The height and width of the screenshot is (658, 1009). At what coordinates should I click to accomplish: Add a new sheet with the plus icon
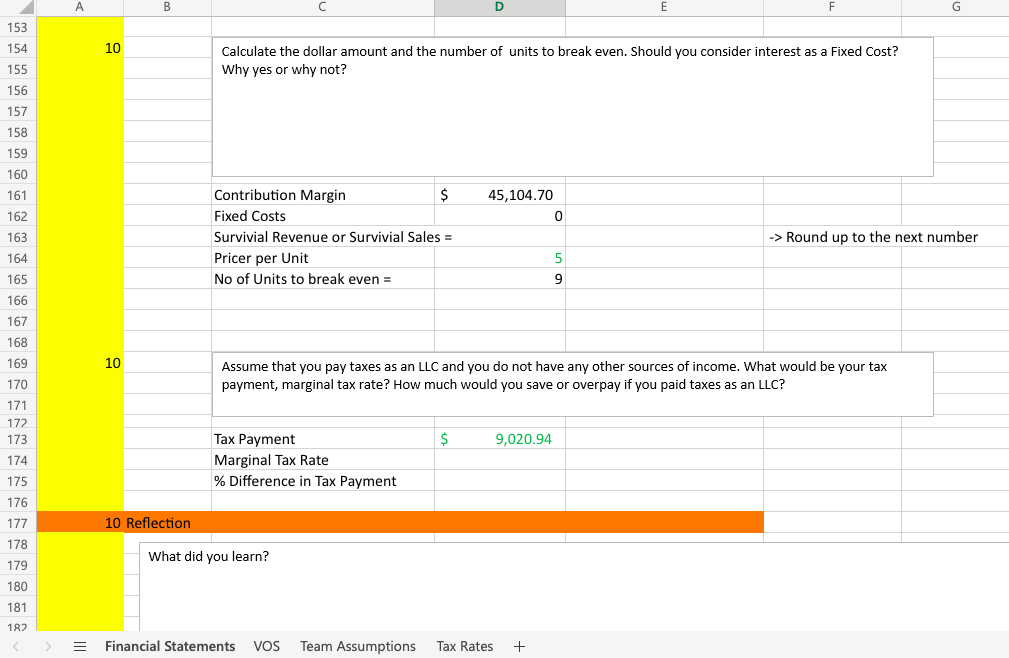click(x=519, y=646)
